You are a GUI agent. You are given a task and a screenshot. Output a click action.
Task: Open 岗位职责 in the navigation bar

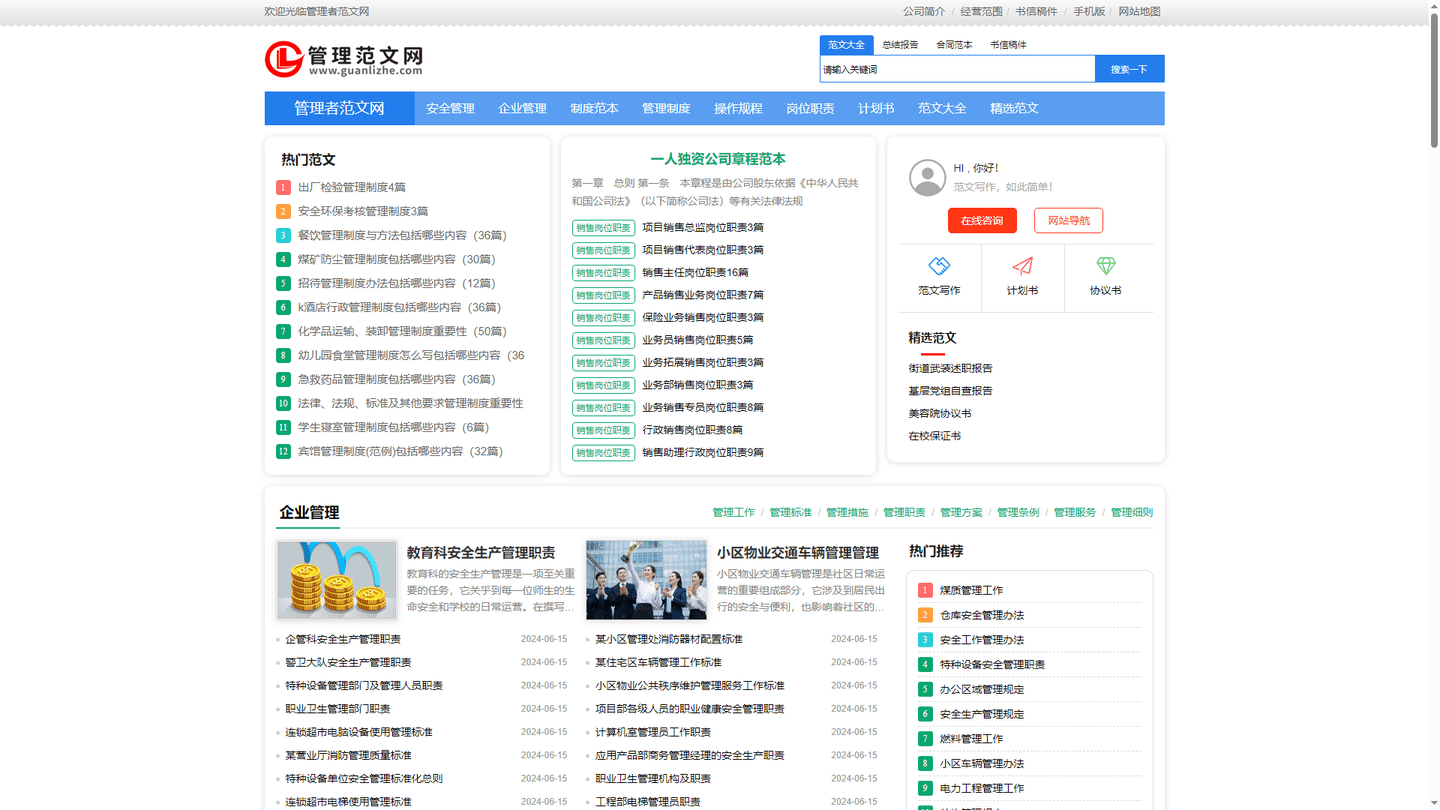(x=810, y=108)
